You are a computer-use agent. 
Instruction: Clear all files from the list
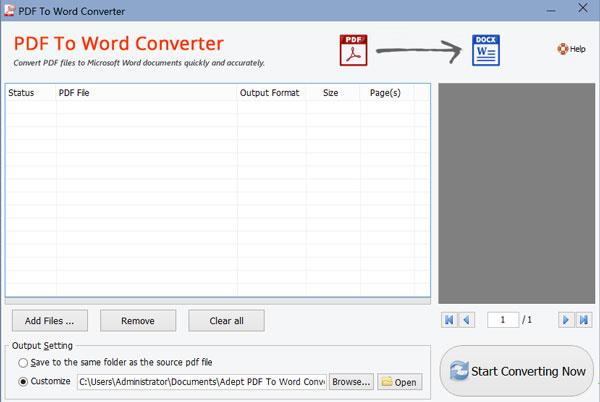click(224, 320)
